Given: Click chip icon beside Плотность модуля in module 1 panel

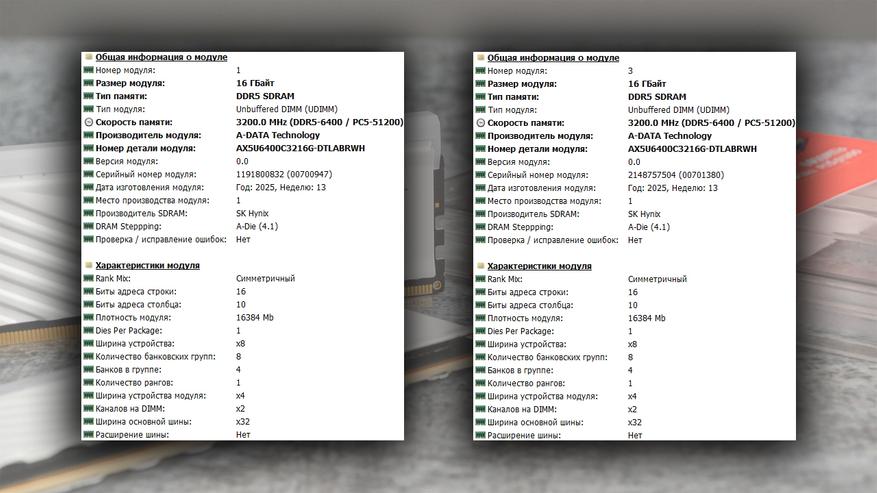Looking at the screenshot, I should coord(88,317).
